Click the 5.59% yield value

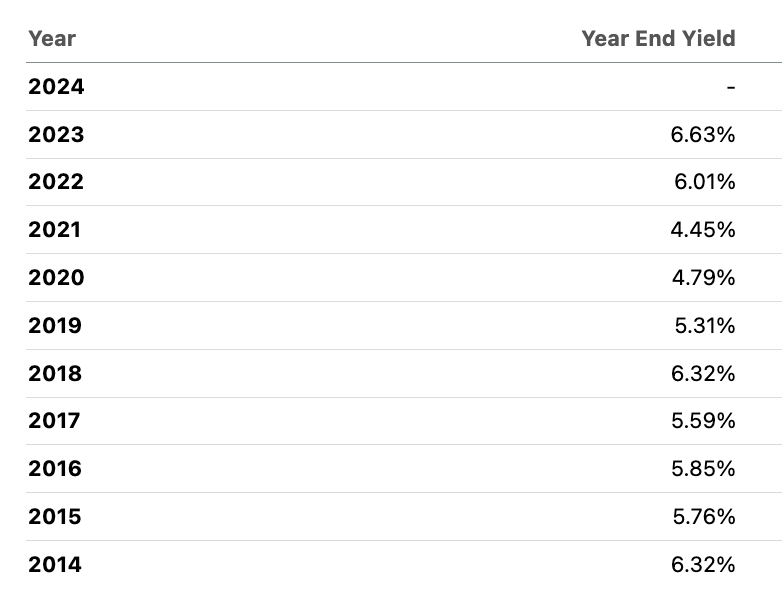[703, 421]
